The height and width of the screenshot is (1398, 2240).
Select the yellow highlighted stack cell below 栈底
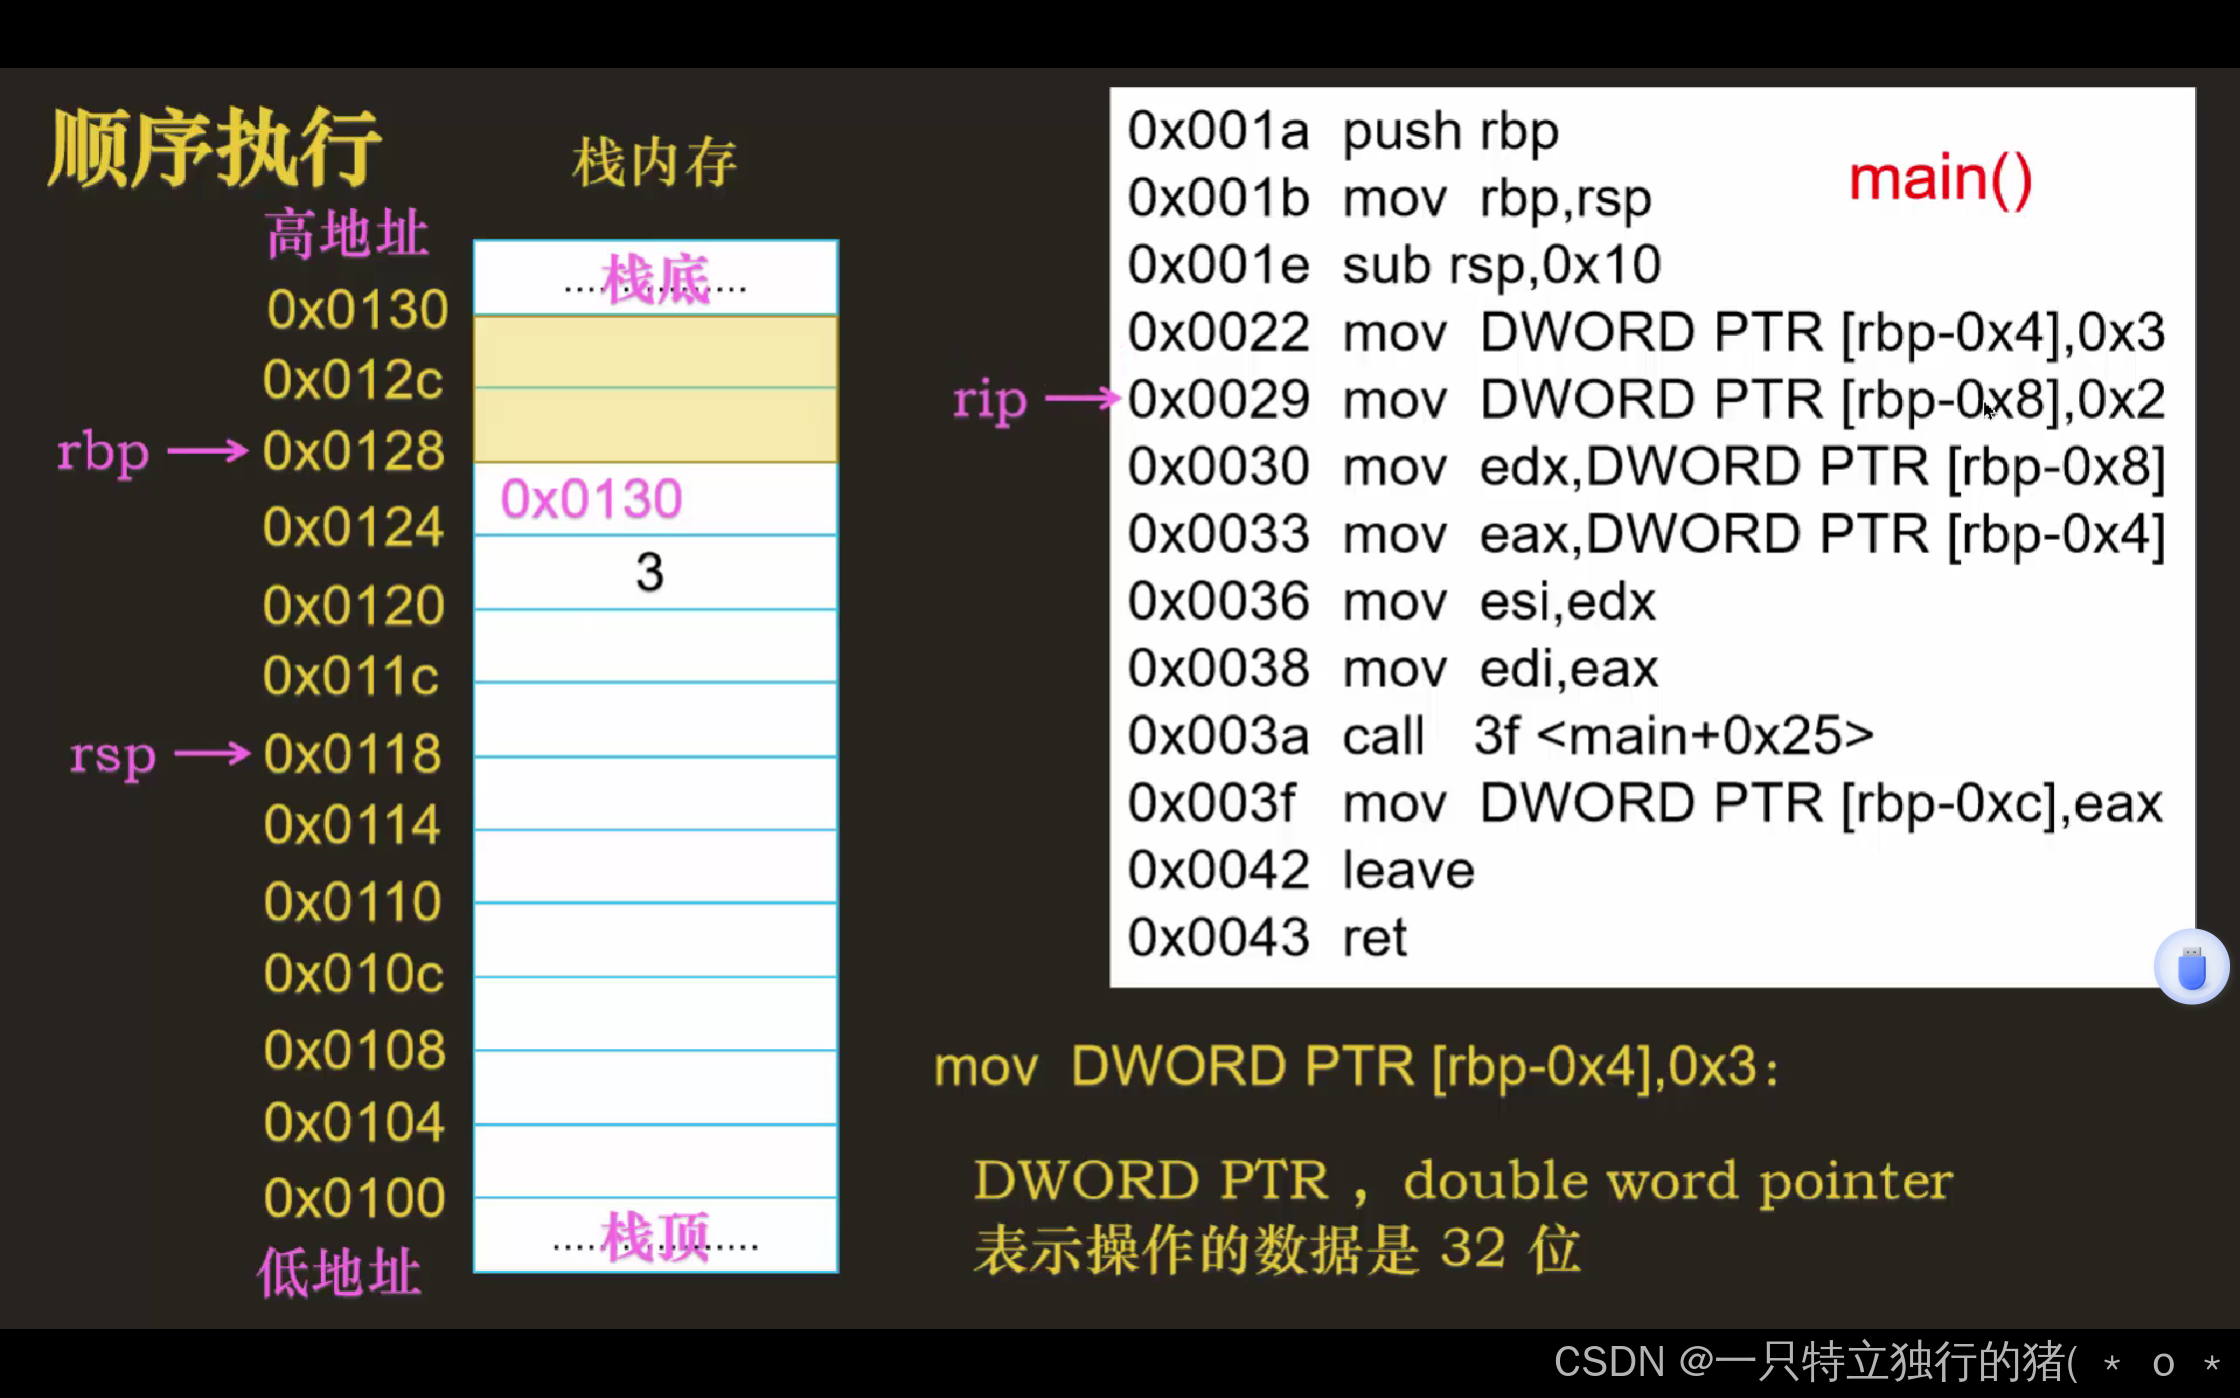click(654, 350)
